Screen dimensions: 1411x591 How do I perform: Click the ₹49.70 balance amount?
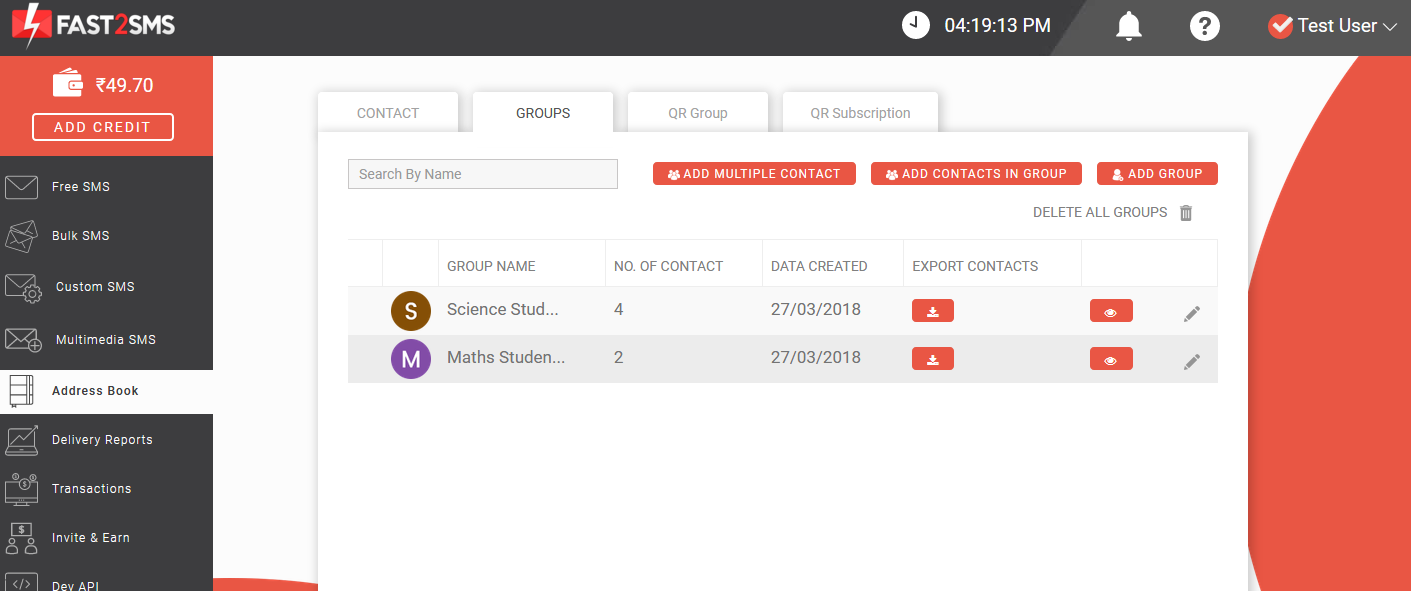pos(125,86)
